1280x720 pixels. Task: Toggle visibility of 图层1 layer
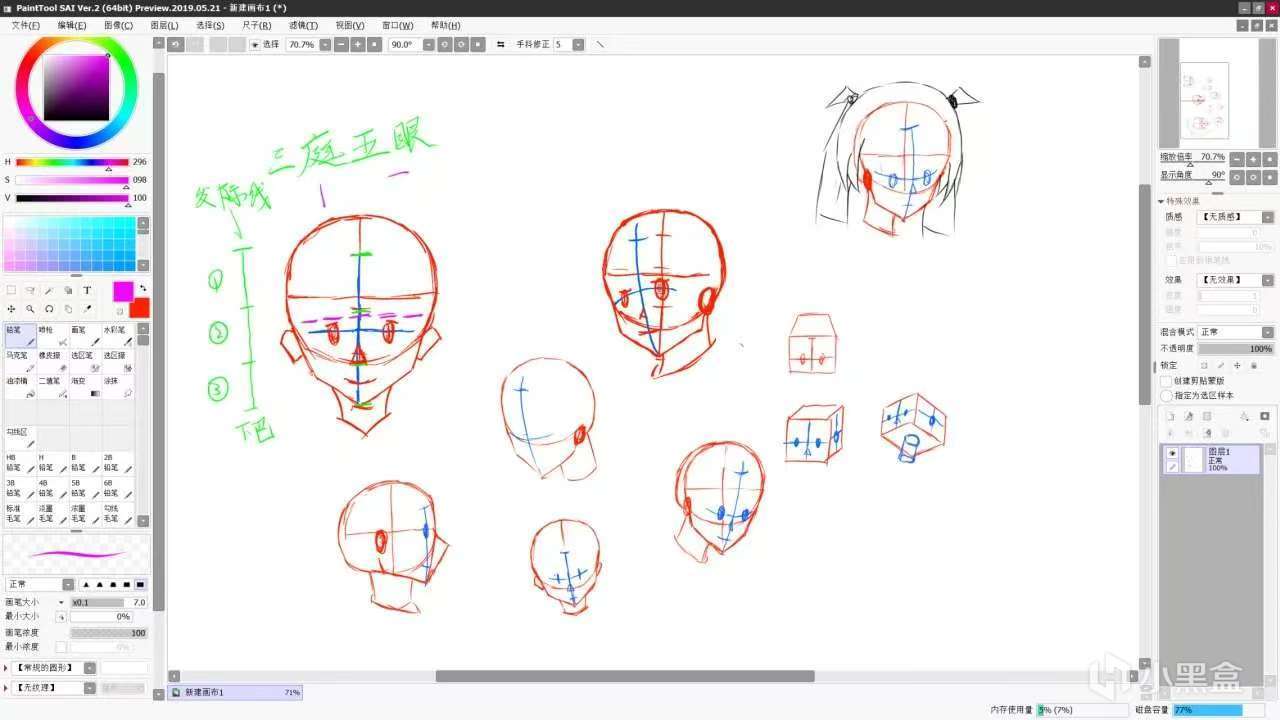[x=1172, y=453]
